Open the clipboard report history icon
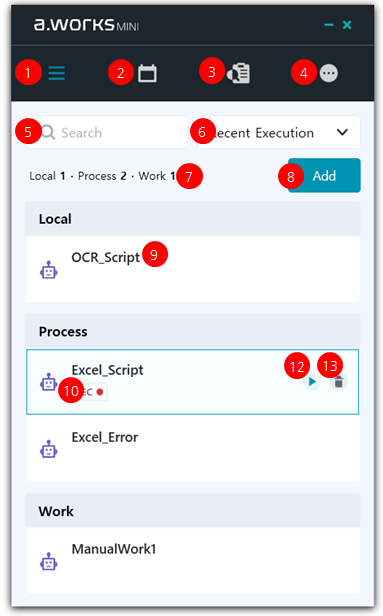This screenshot has height=616, width=383. [x=238, y=73]
